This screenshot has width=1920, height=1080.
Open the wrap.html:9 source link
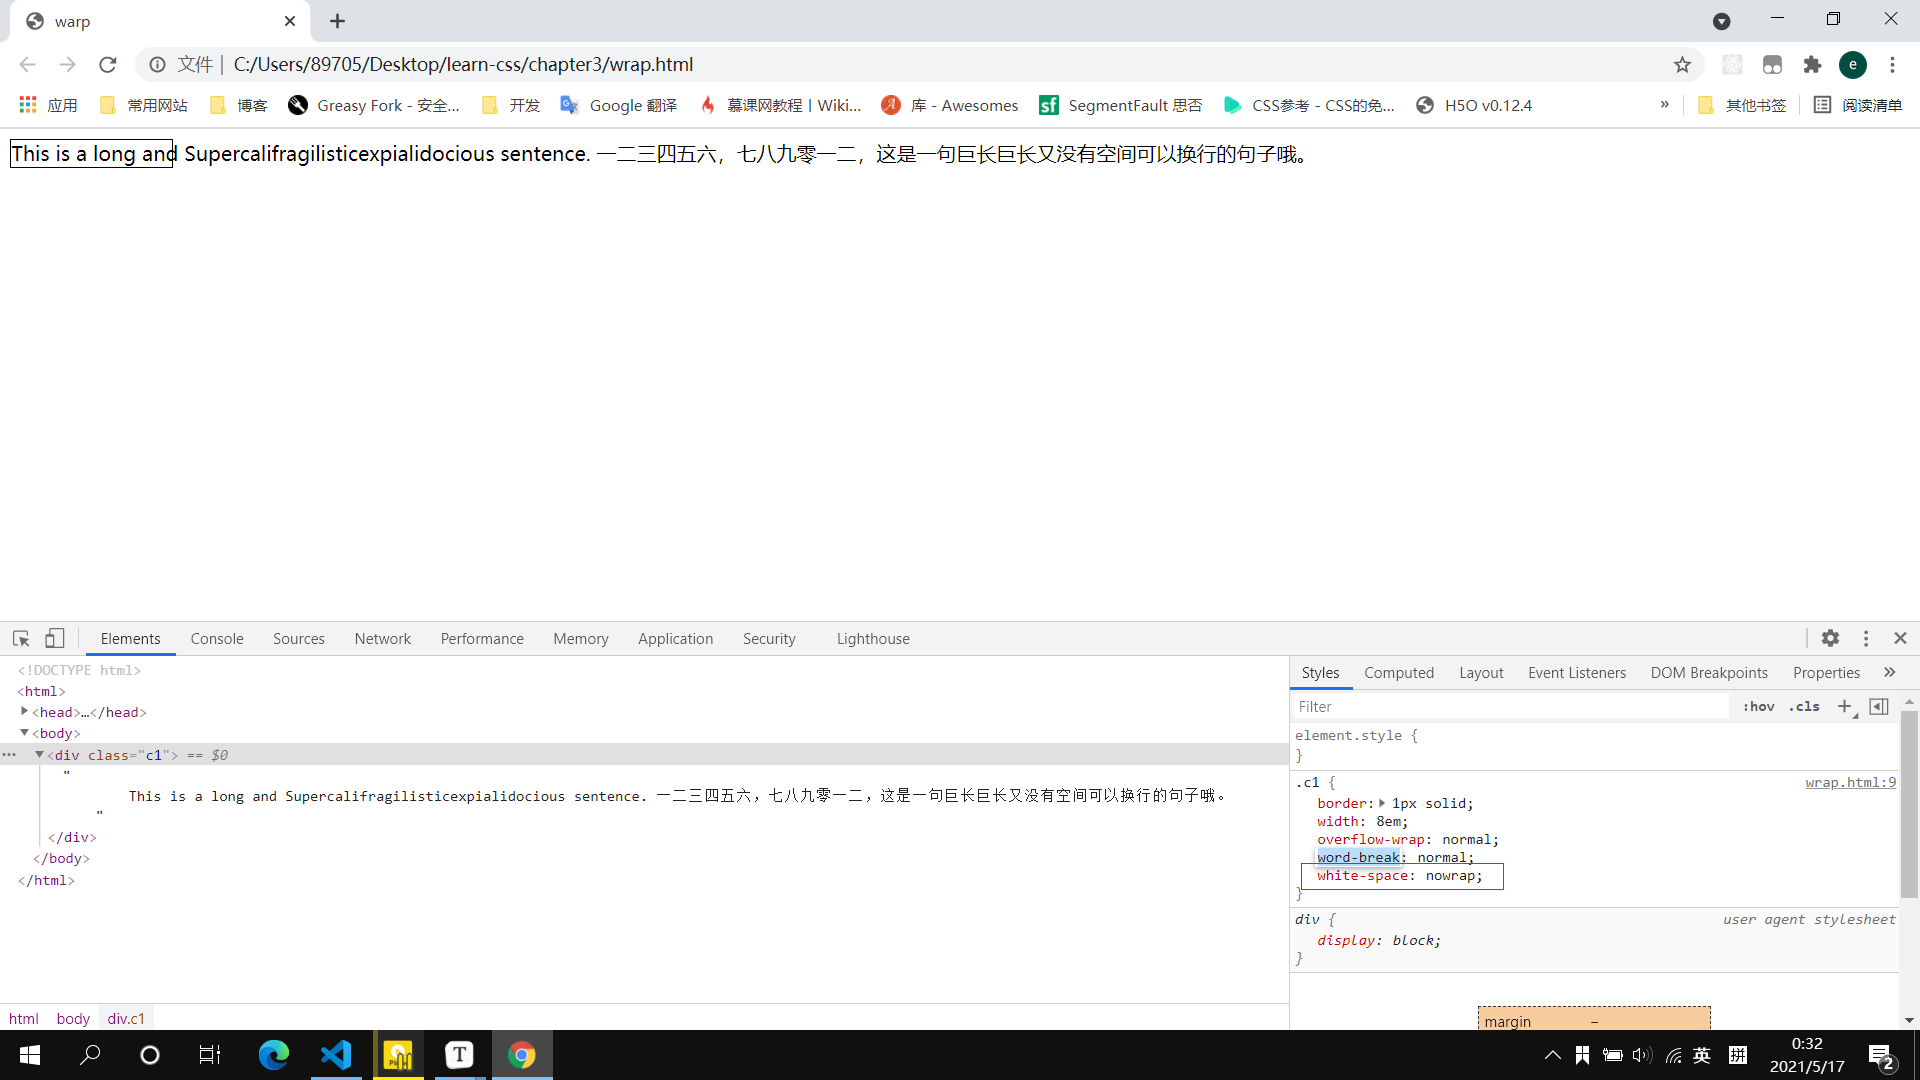1850,782
